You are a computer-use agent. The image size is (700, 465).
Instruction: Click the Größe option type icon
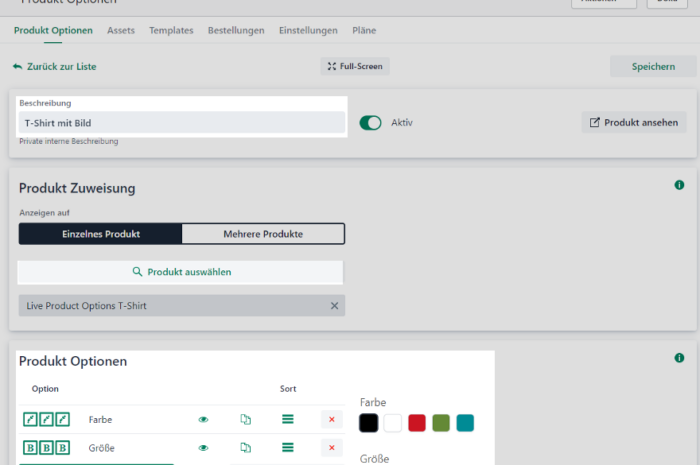(x=46, y=448)
